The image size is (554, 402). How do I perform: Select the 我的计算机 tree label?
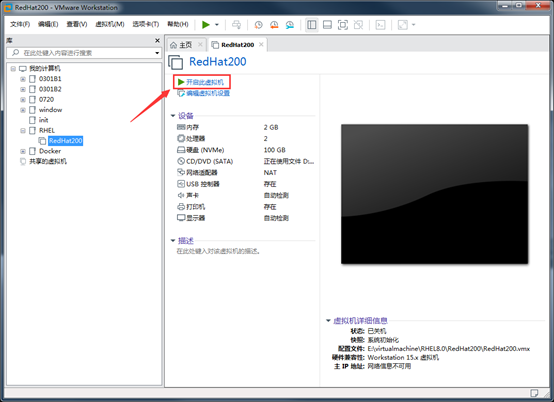[x=45, y=69]
